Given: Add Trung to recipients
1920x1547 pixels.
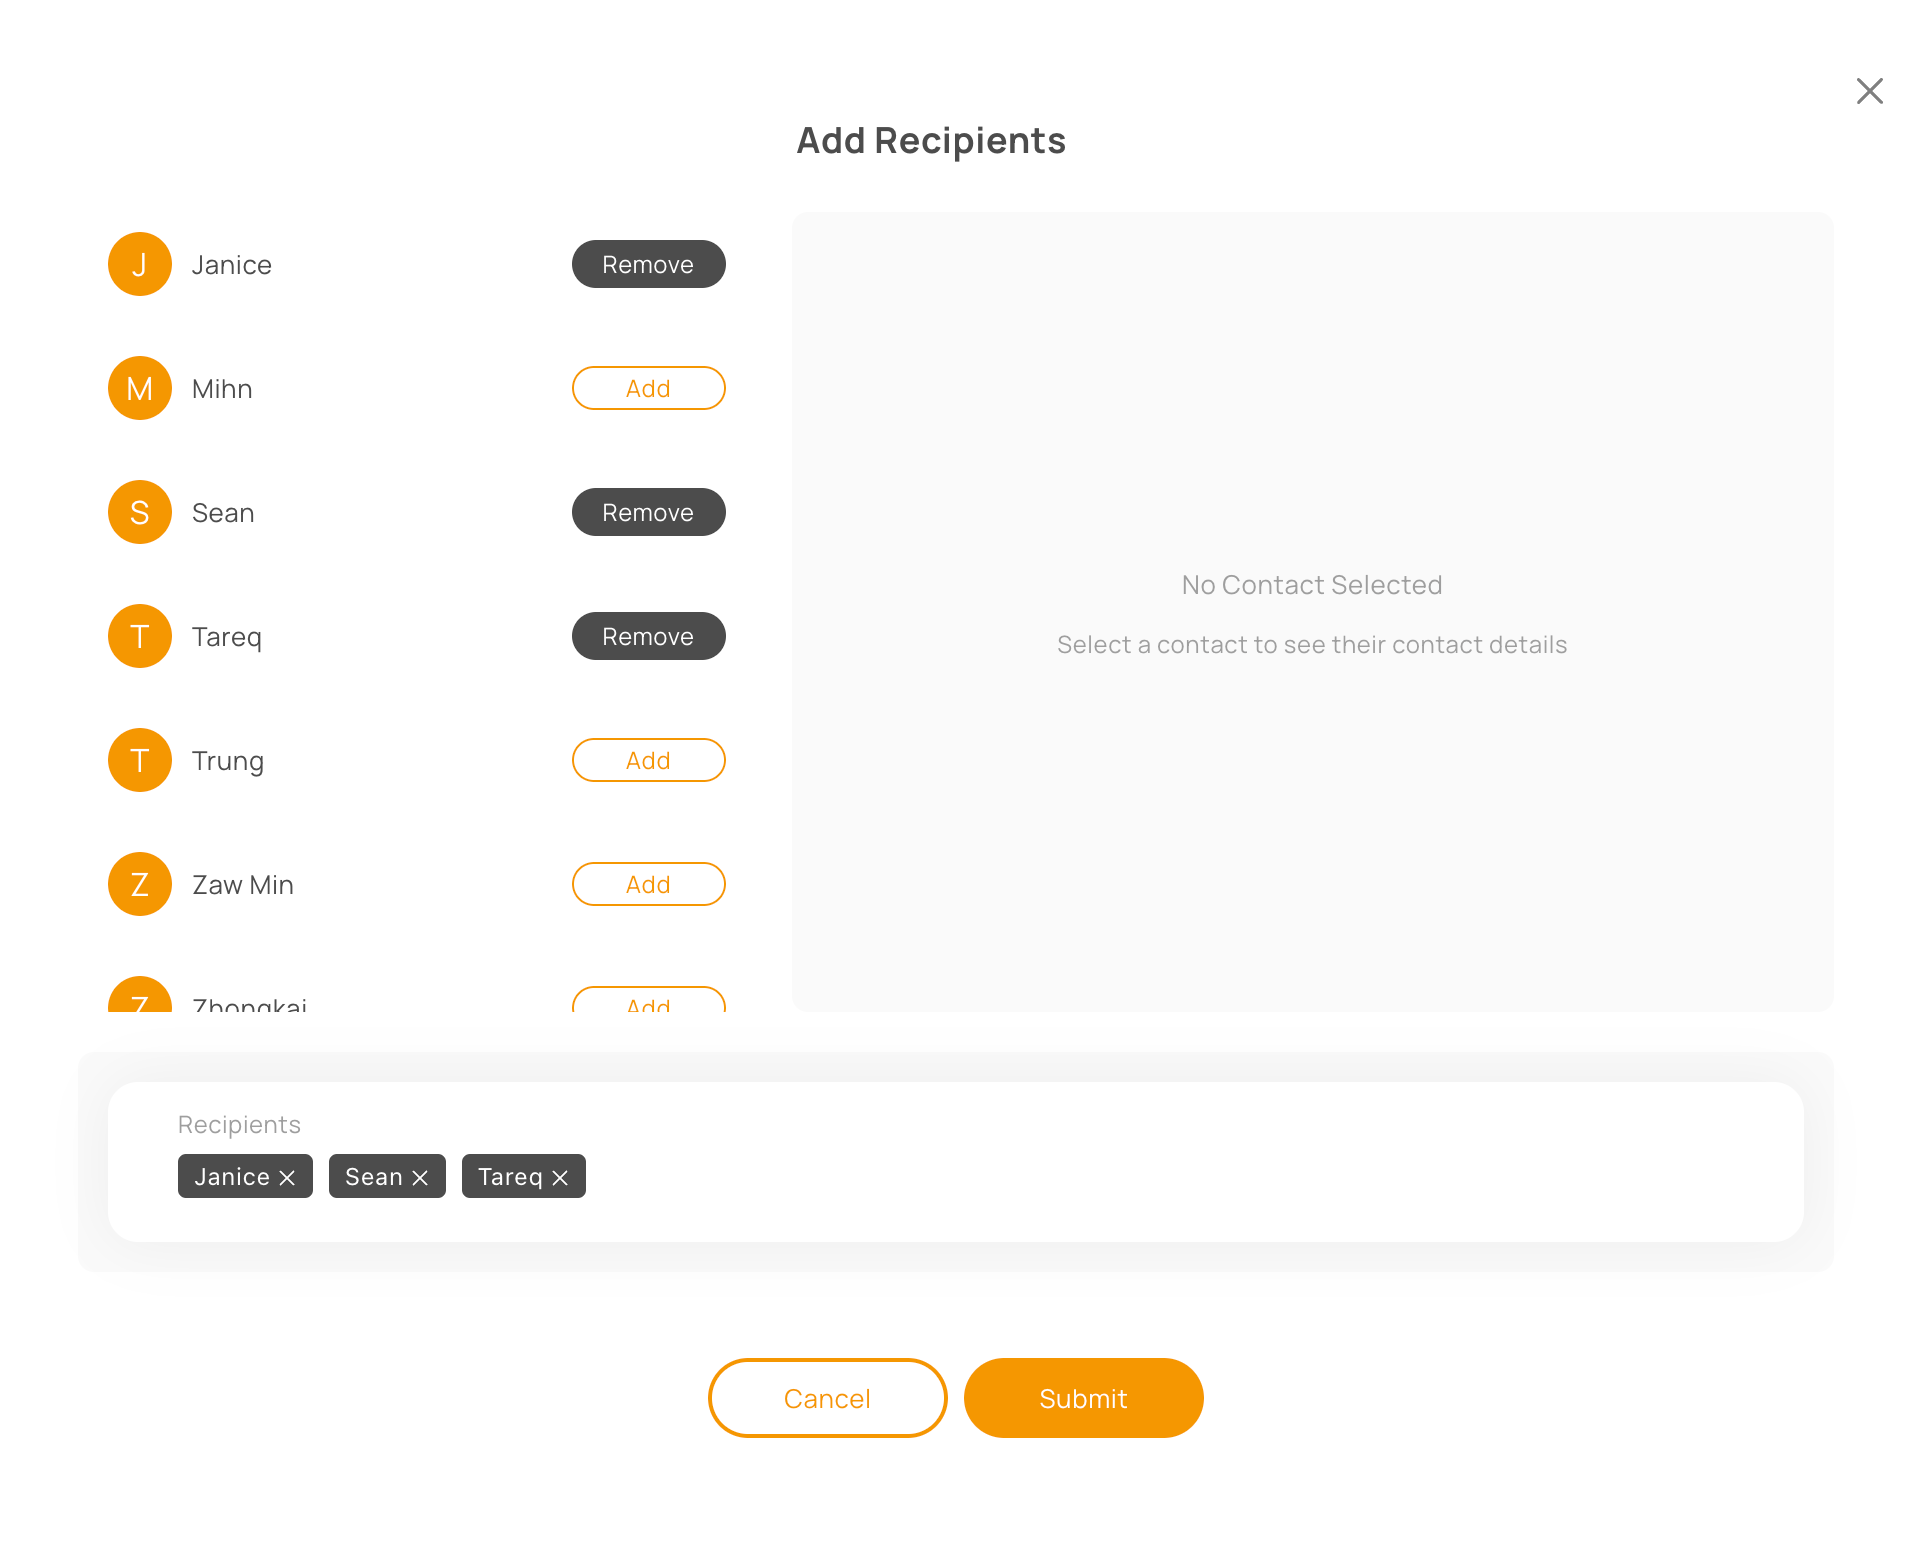Looking at the screenshot, I should 648,760.
